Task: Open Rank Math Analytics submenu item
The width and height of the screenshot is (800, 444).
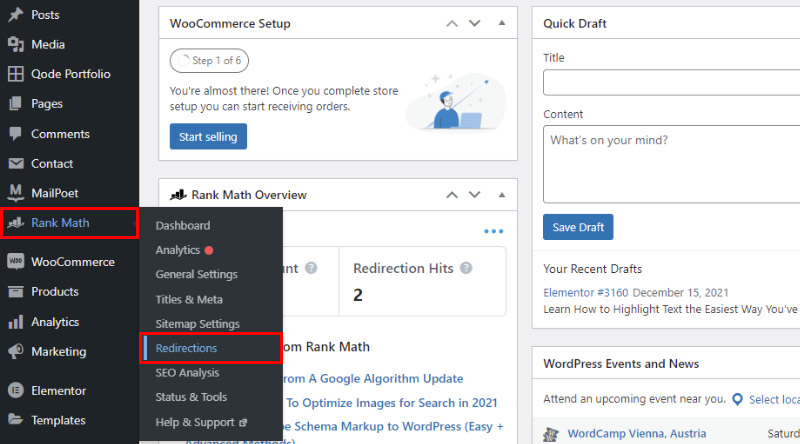Action: 178,250
